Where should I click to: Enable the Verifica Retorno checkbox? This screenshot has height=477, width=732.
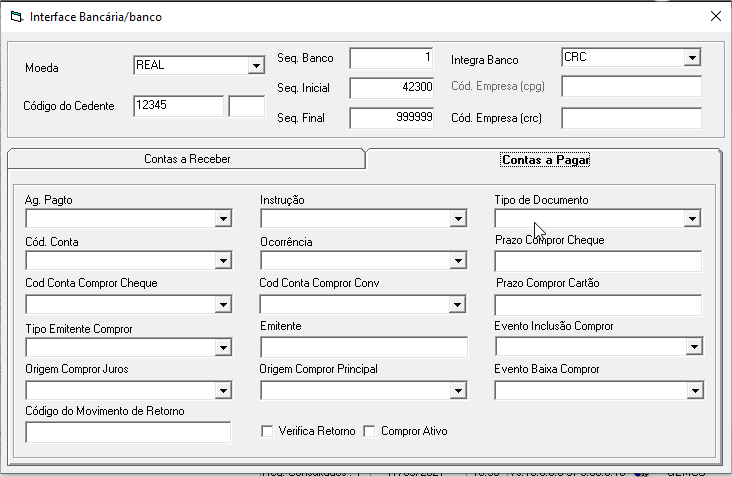point(267,431)
